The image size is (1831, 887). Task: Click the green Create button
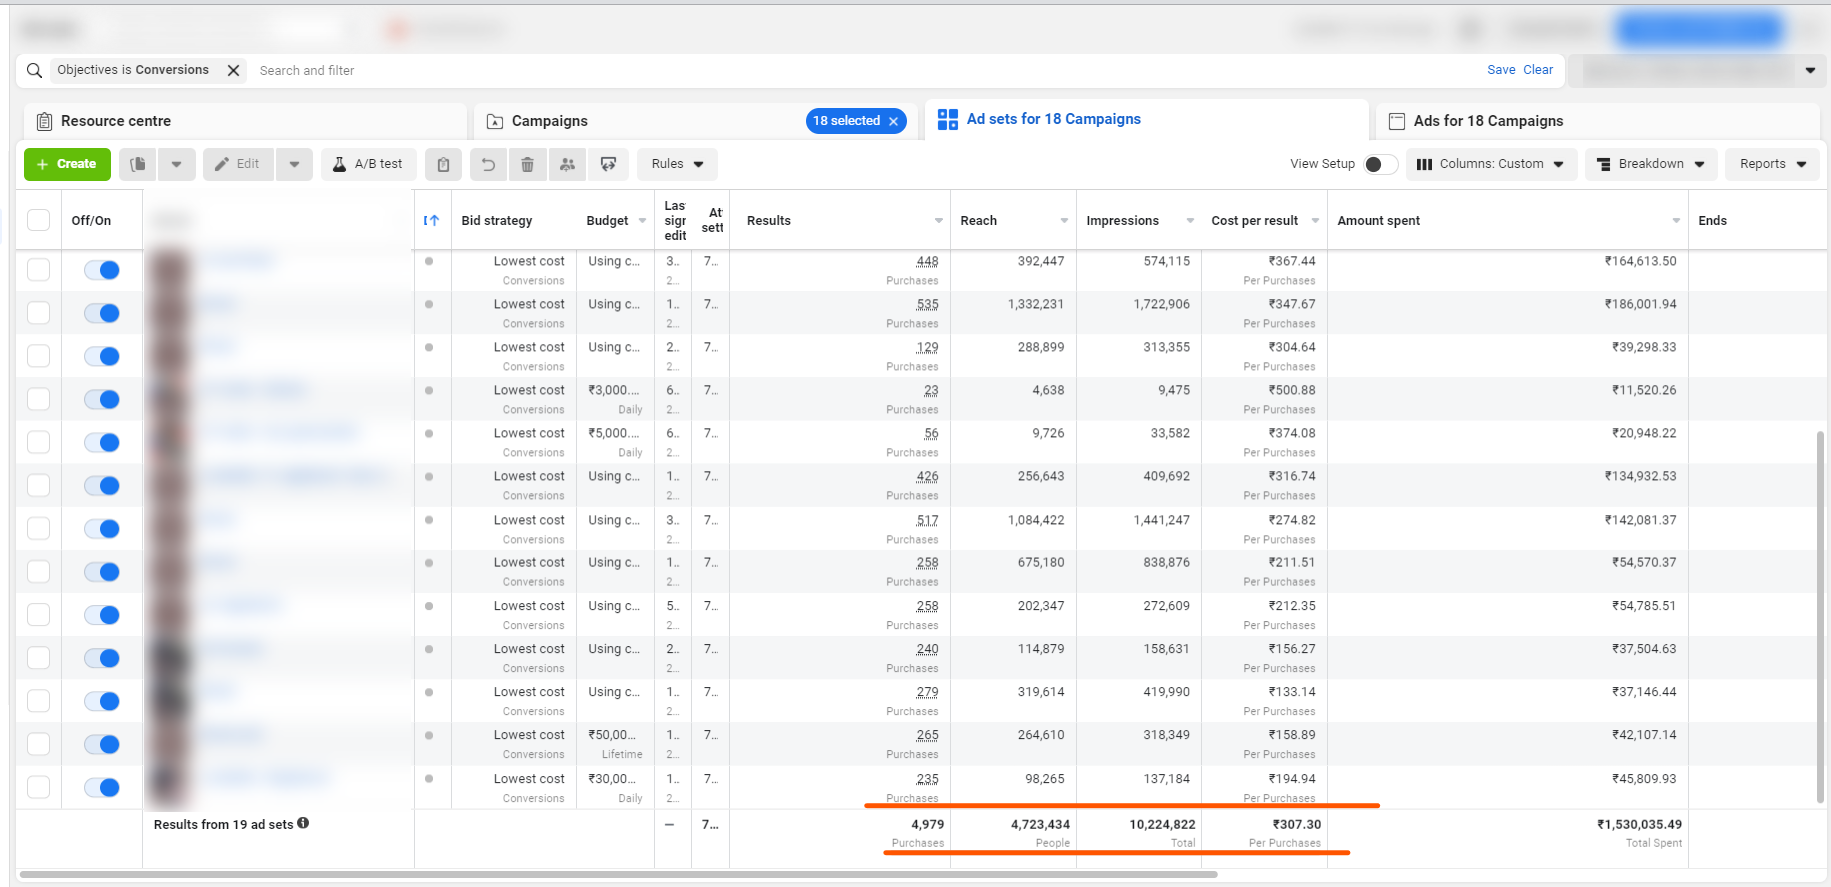click(67, 164)
